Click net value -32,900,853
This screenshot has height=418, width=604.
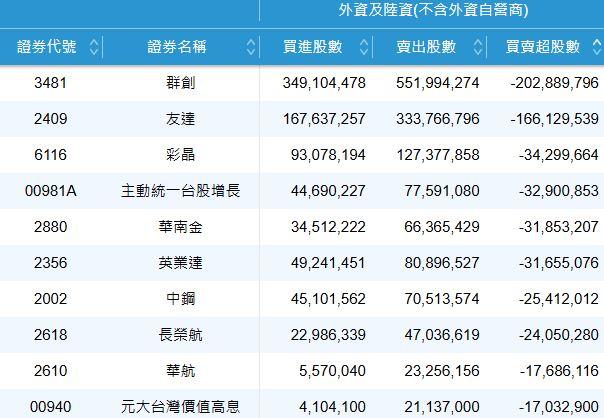click(x=559, y=191)
